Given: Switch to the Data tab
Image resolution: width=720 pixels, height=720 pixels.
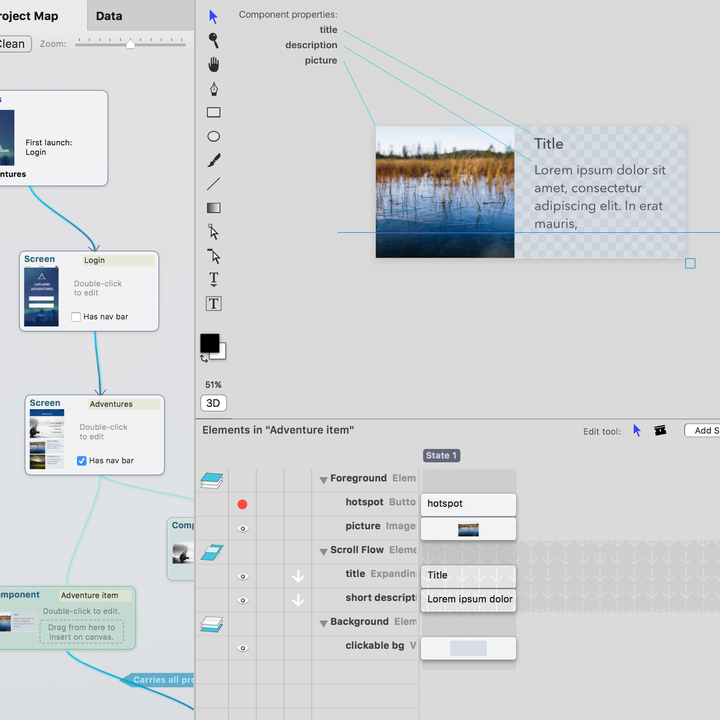Looking at the screenshot, I should click(x=109, y=16).
